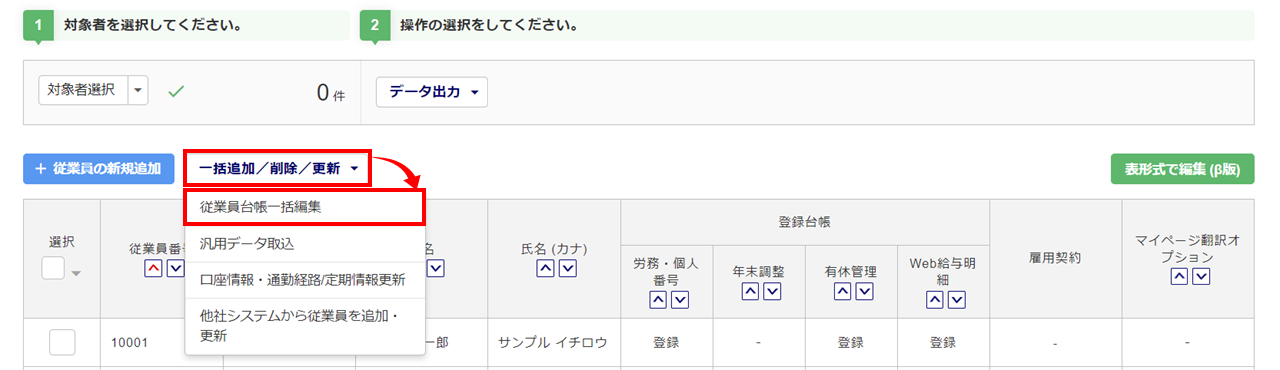Viewport: 1280px width, 370px height.
Task: Choose 他社システムから従業員を追加・更新
Action: [305, 325]
